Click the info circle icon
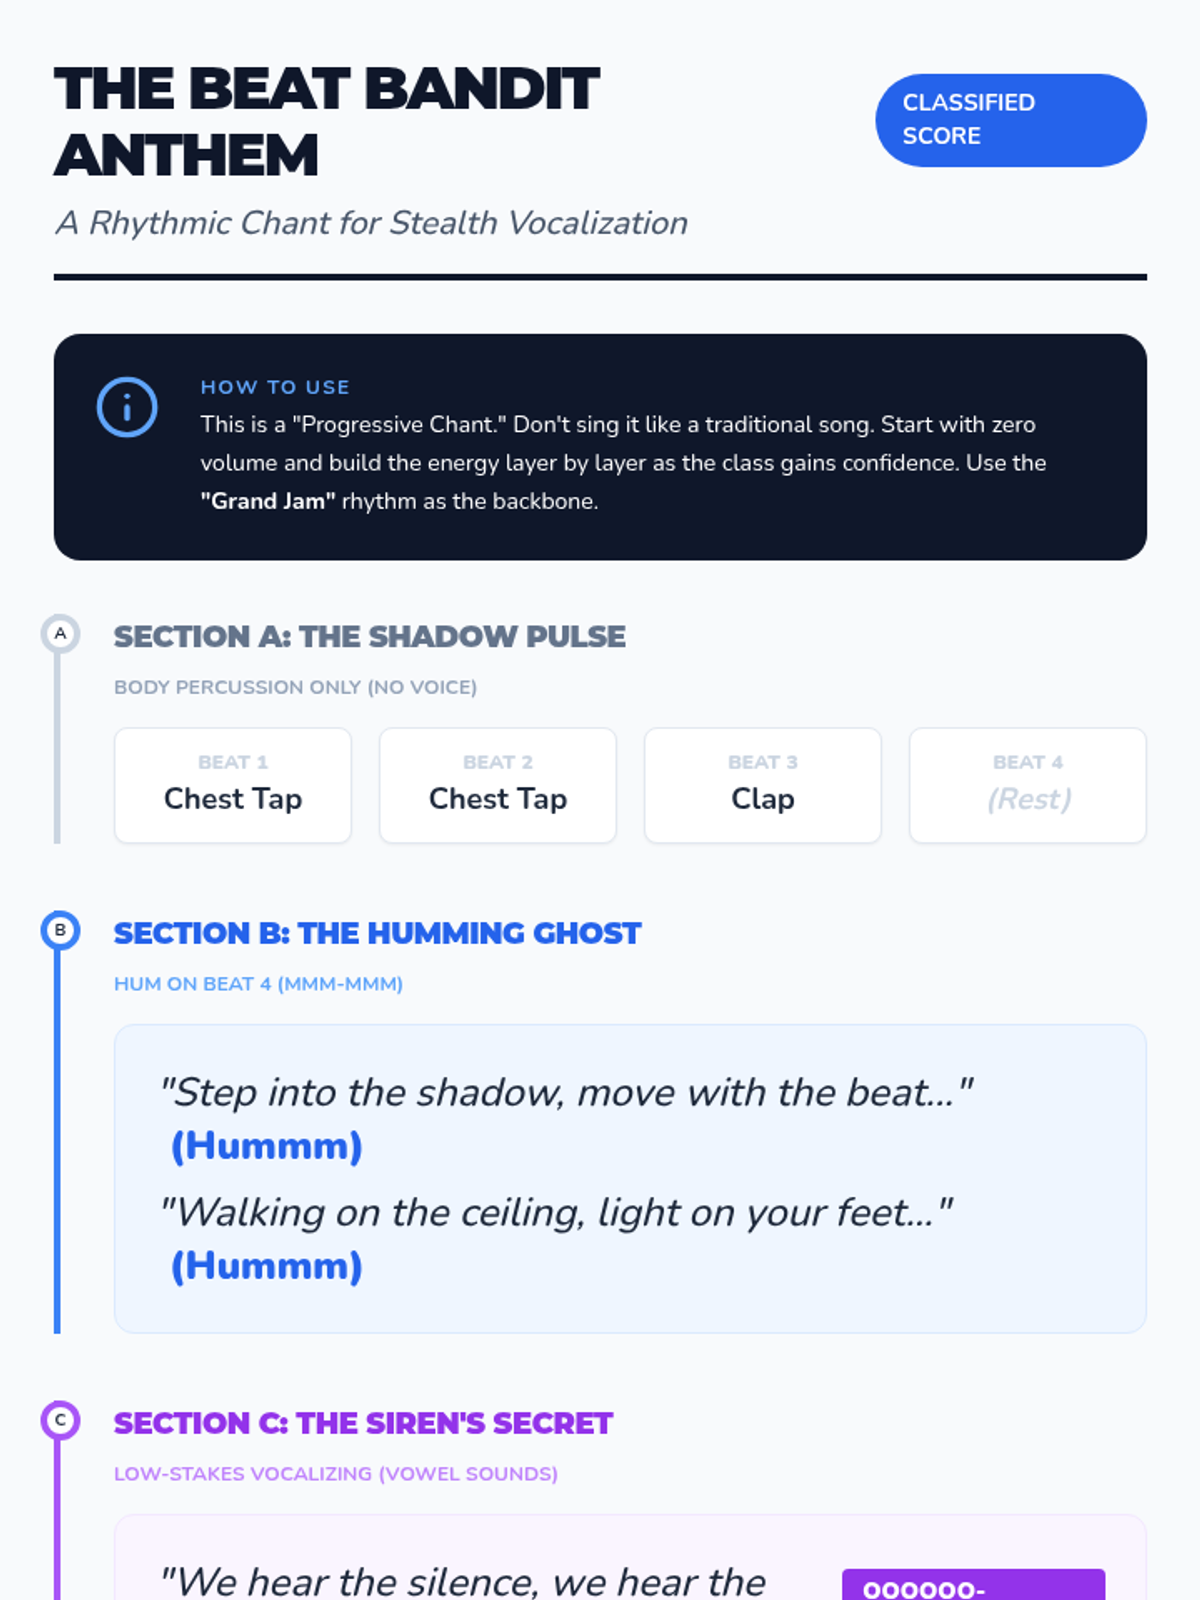Viewport: 1200px width, 1600px height. point(127,407)
